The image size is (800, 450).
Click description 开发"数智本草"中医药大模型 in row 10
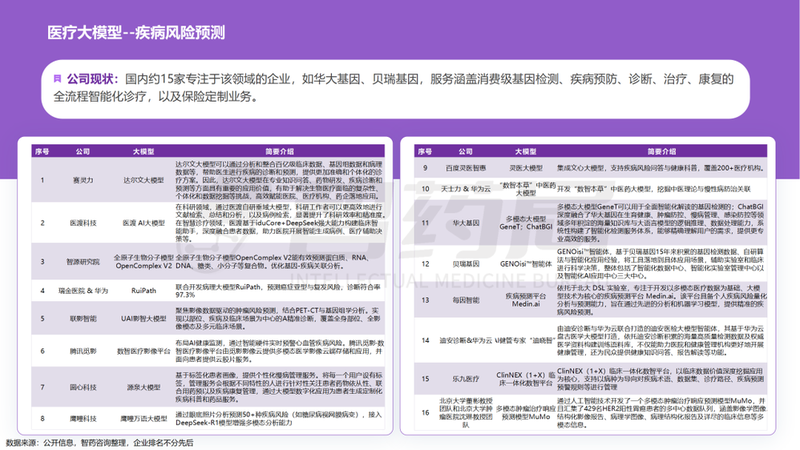[654, 189]
